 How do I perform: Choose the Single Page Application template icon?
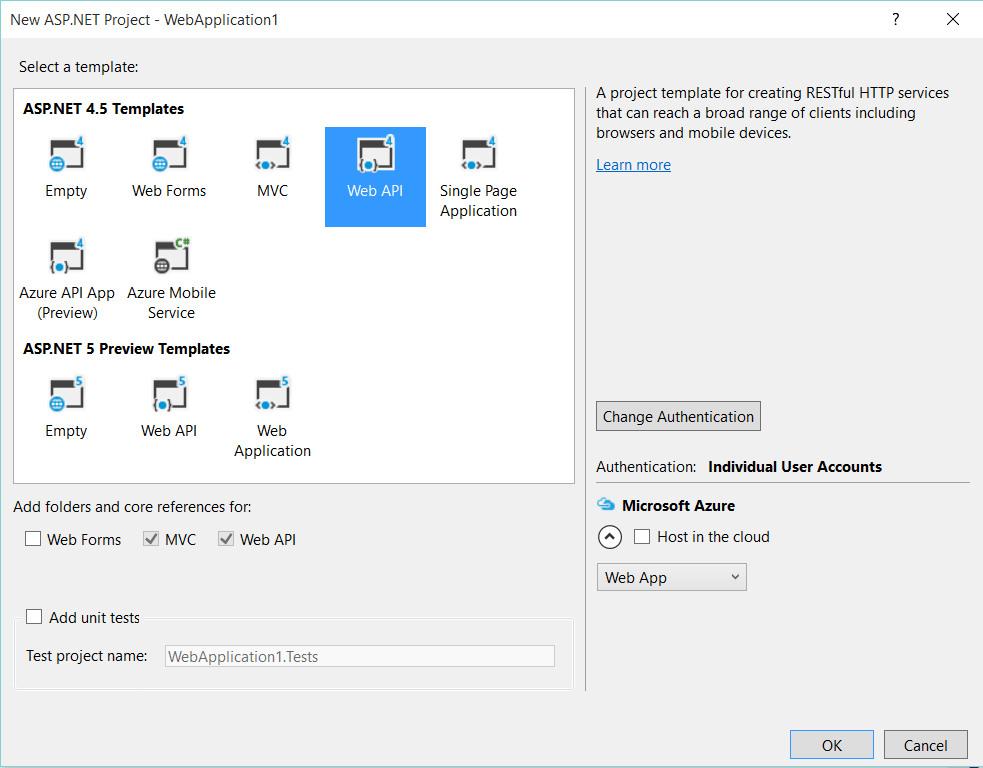(478, 154)
